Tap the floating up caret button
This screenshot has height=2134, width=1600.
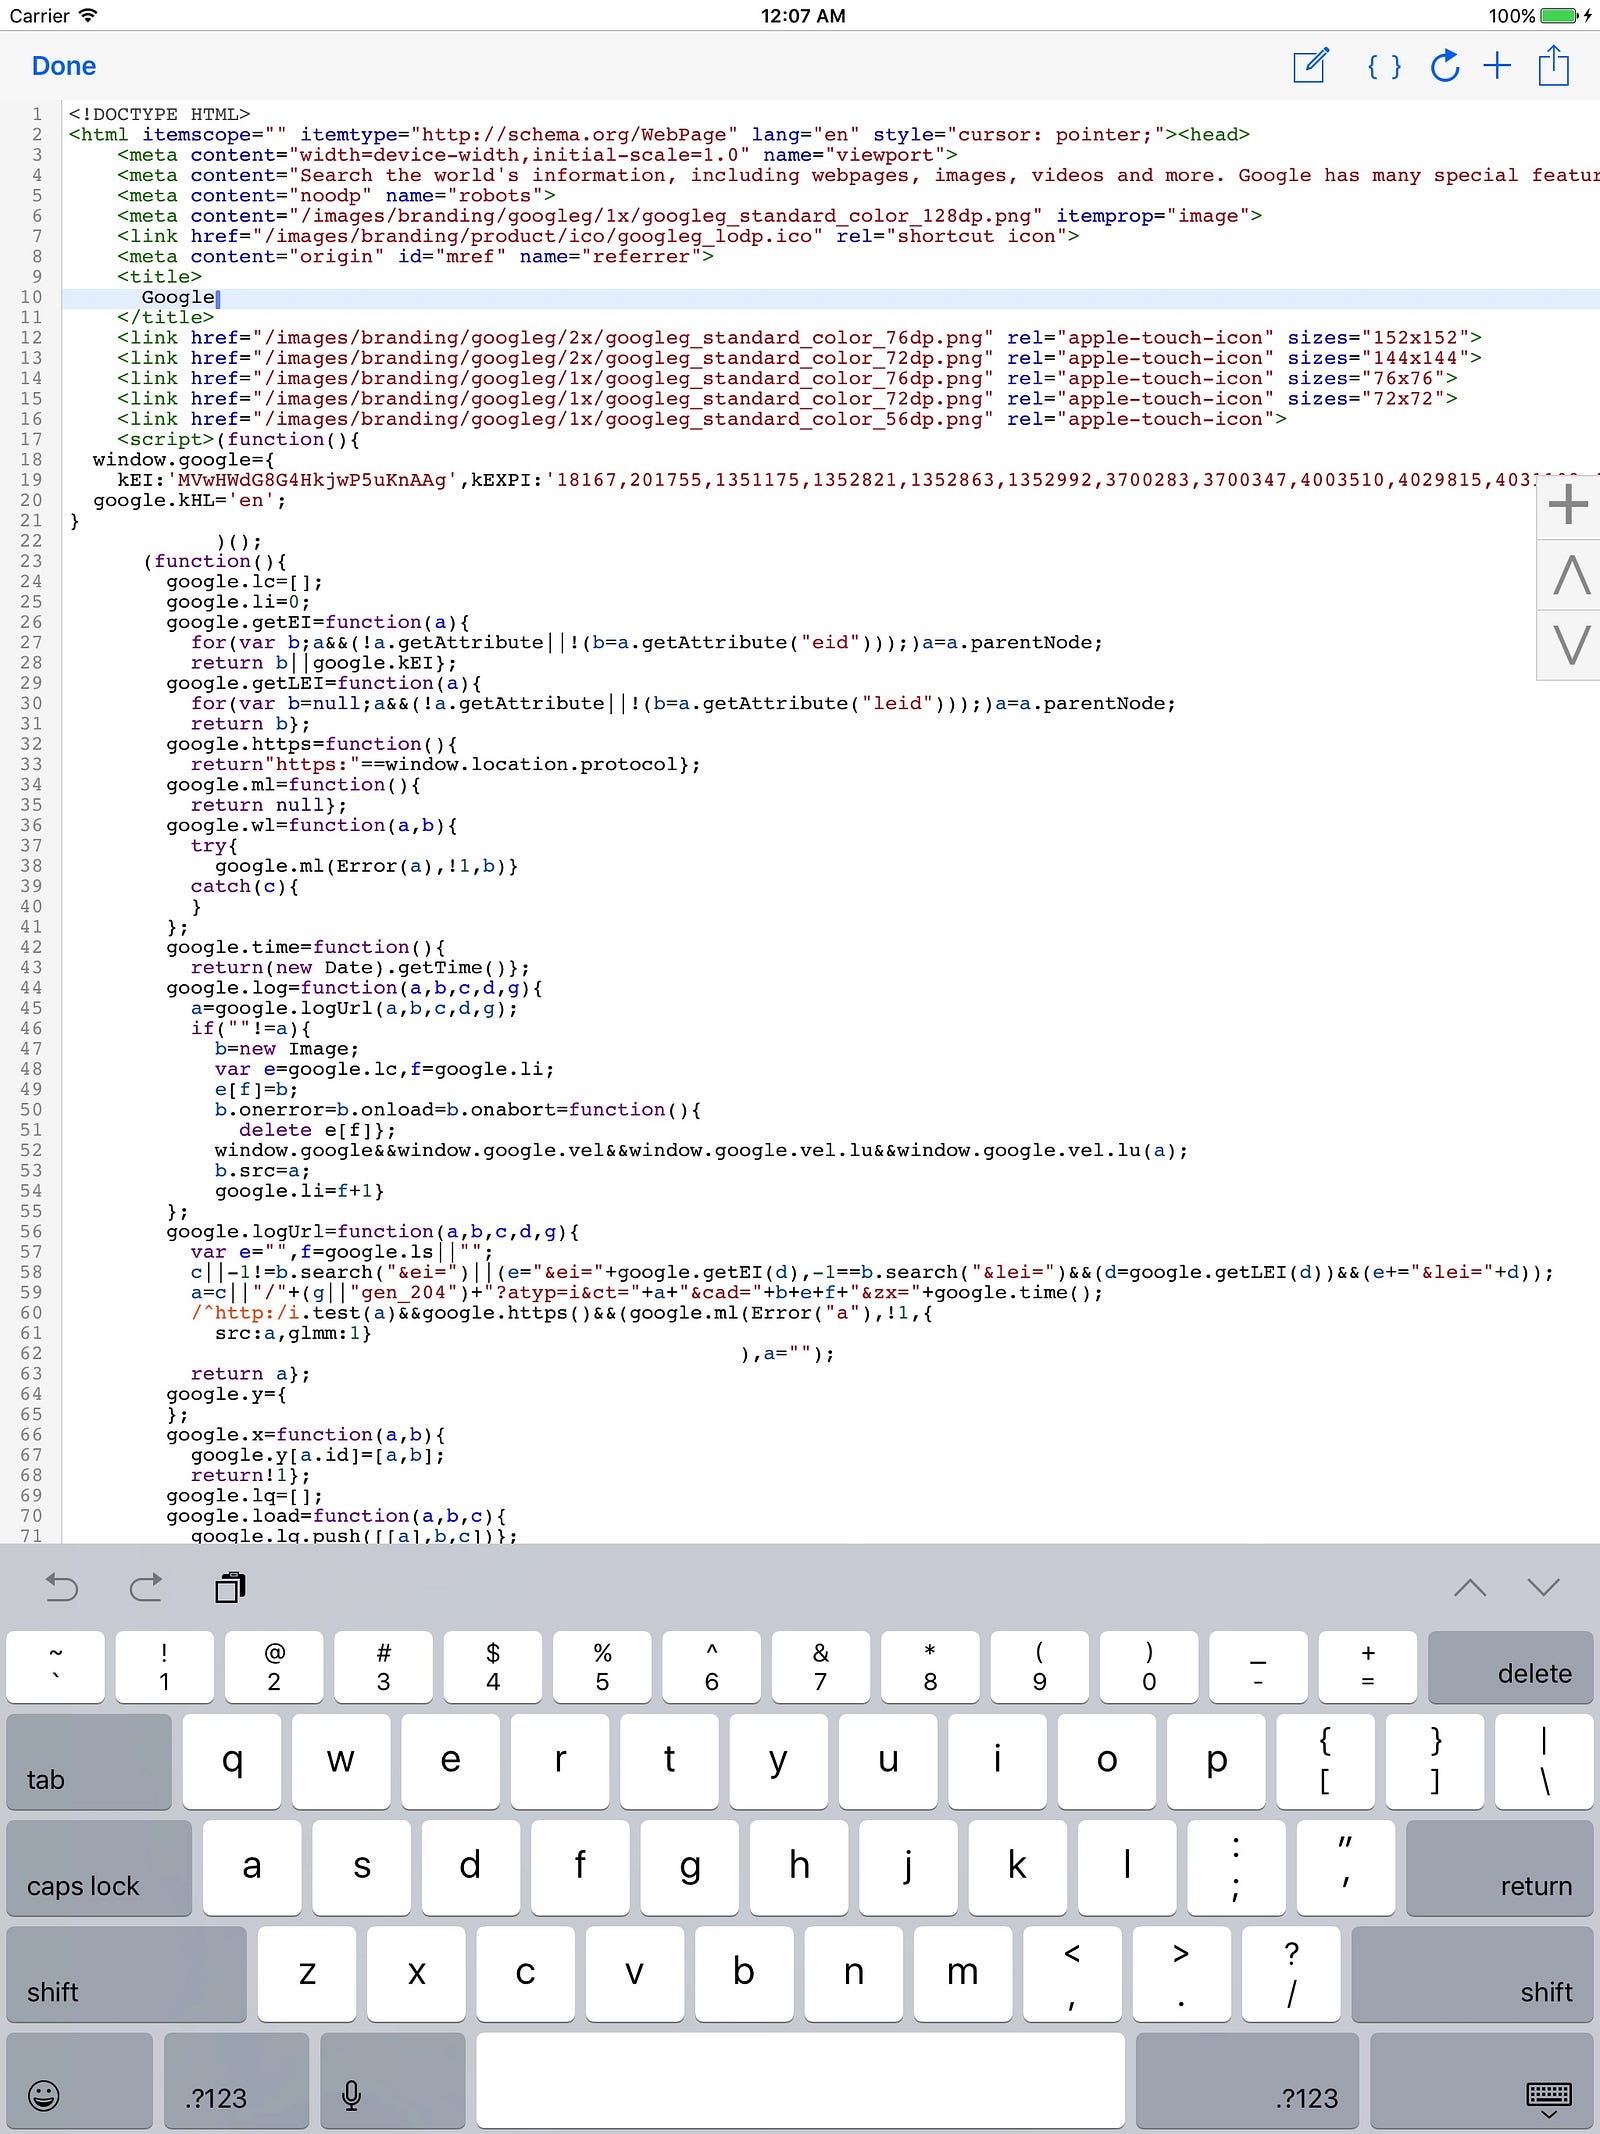1570,575
